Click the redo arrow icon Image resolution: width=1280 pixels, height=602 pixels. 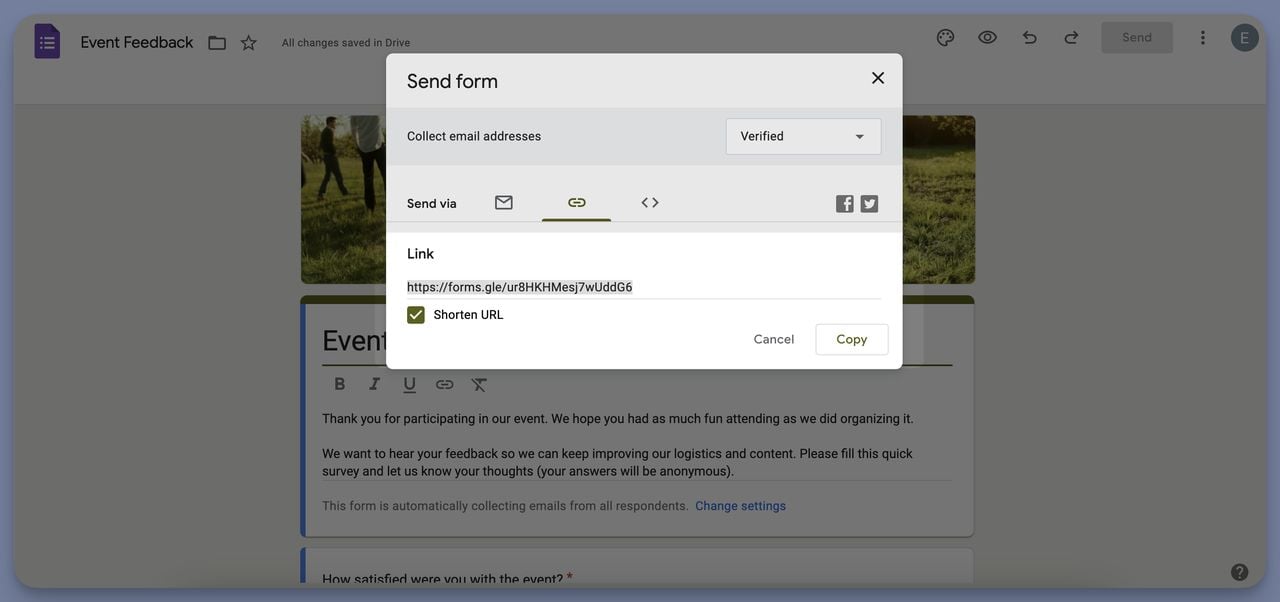coord(1071,37)
